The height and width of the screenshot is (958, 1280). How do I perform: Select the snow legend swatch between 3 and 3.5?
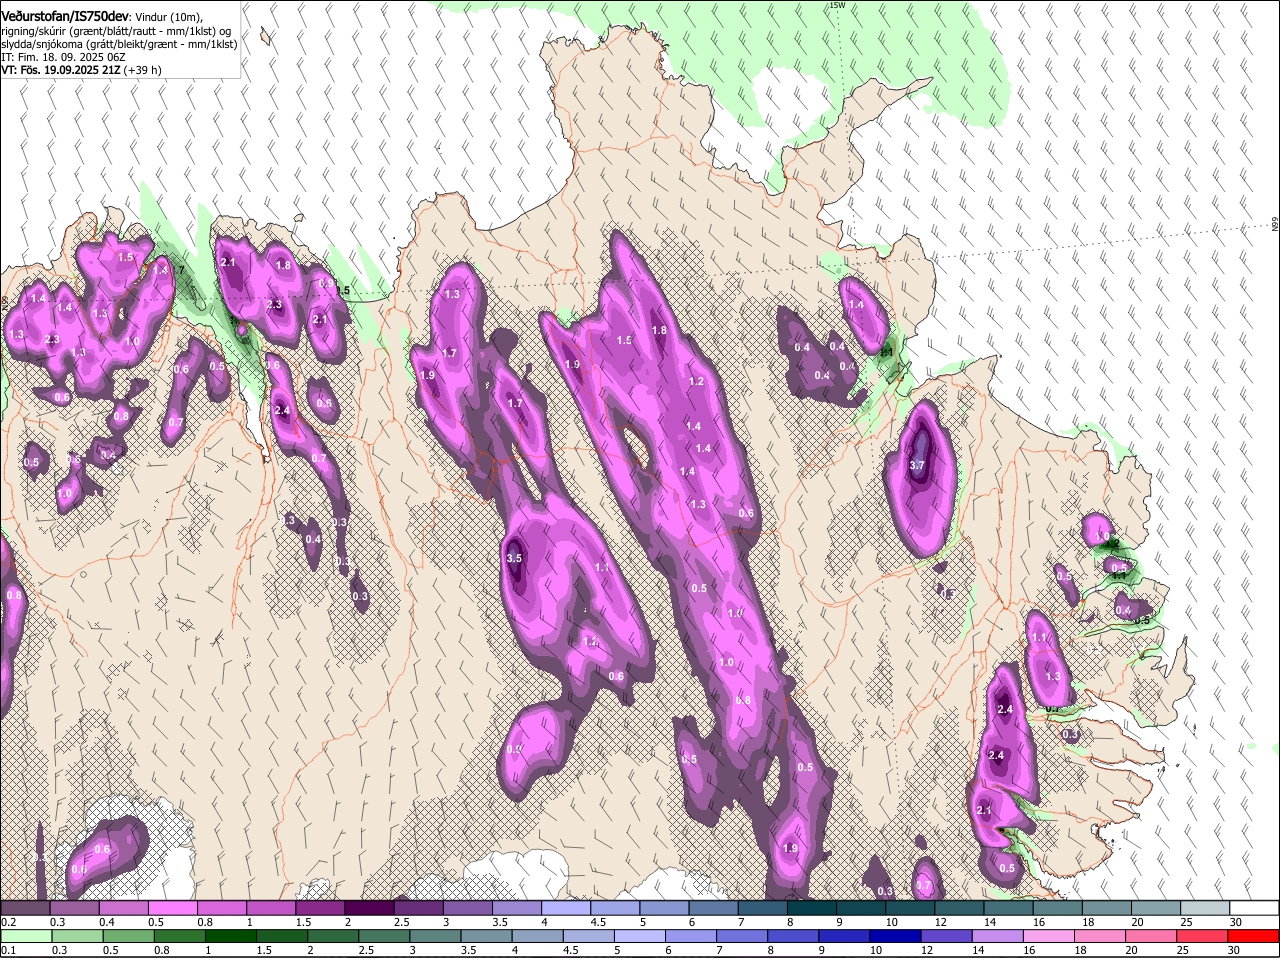[467, 908]
